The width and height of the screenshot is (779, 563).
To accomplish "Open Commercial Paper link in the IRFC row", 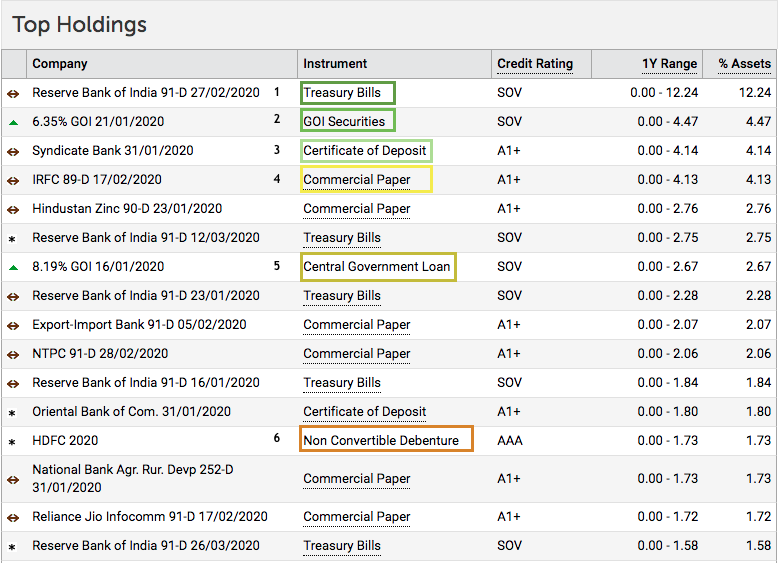I will (357, 180).
